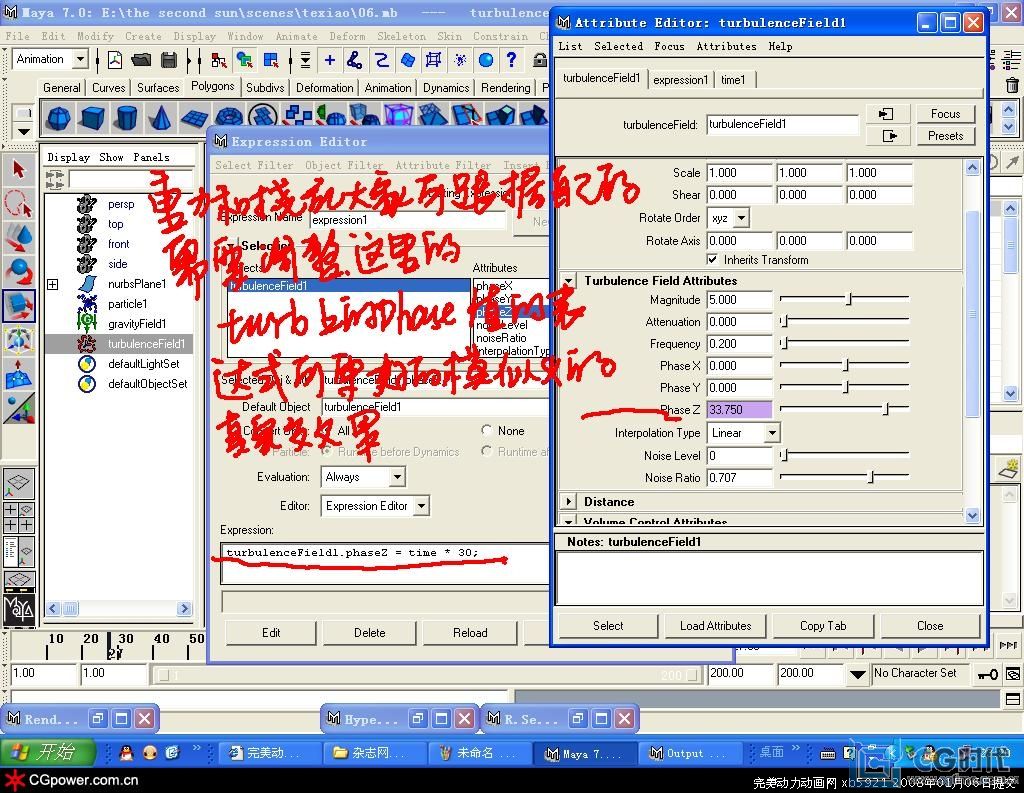Click the input connection arrow in Attribute Editor
1024x793 pixels.
click(x=886, y=114)
